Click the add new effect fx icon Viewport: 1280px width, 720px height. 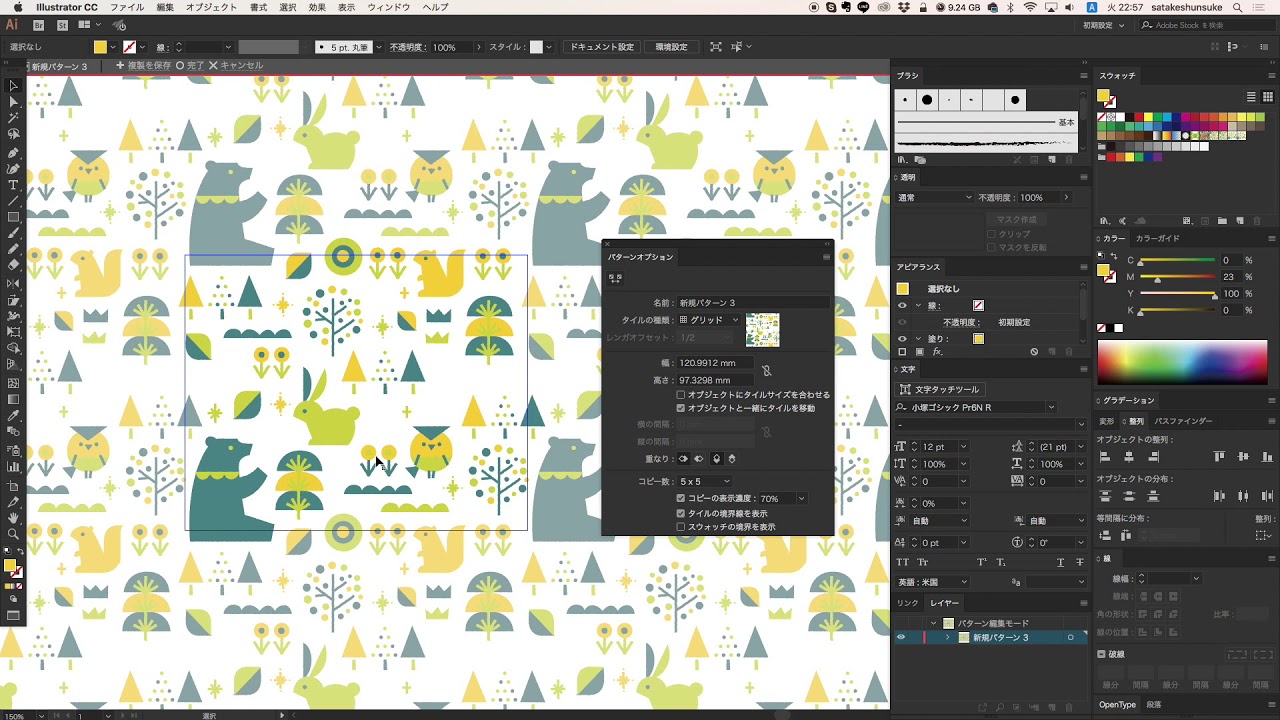(937, 352)
